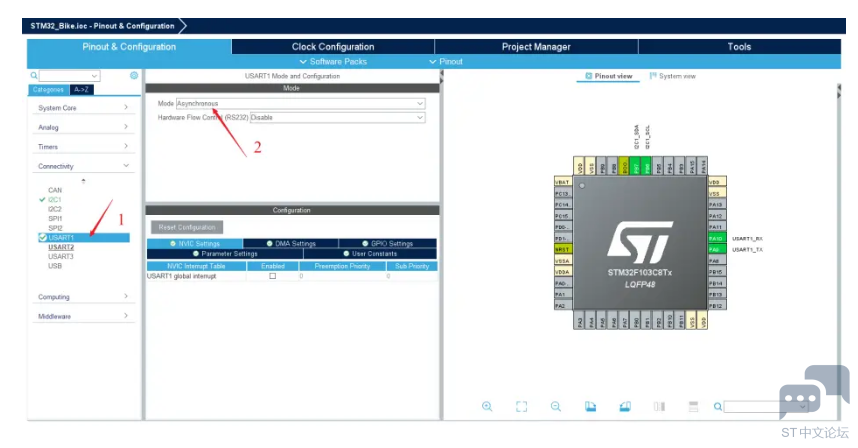Select USART2 in the Connectivity list
This screenshot has height=448, width=858.
pos(61,247)
